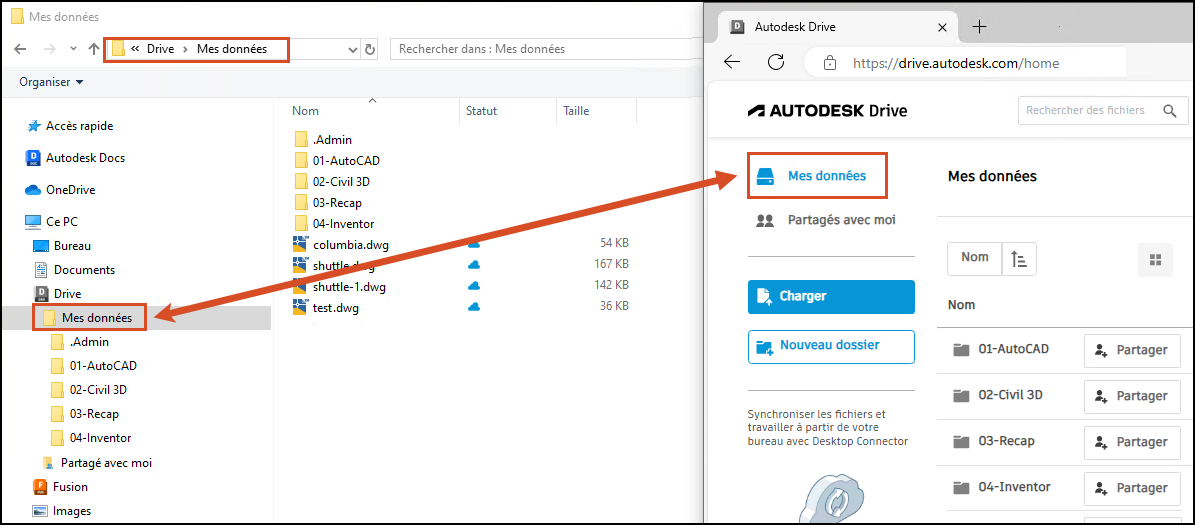
Task: Open the Organiser menu
Action: pos(52,82)
